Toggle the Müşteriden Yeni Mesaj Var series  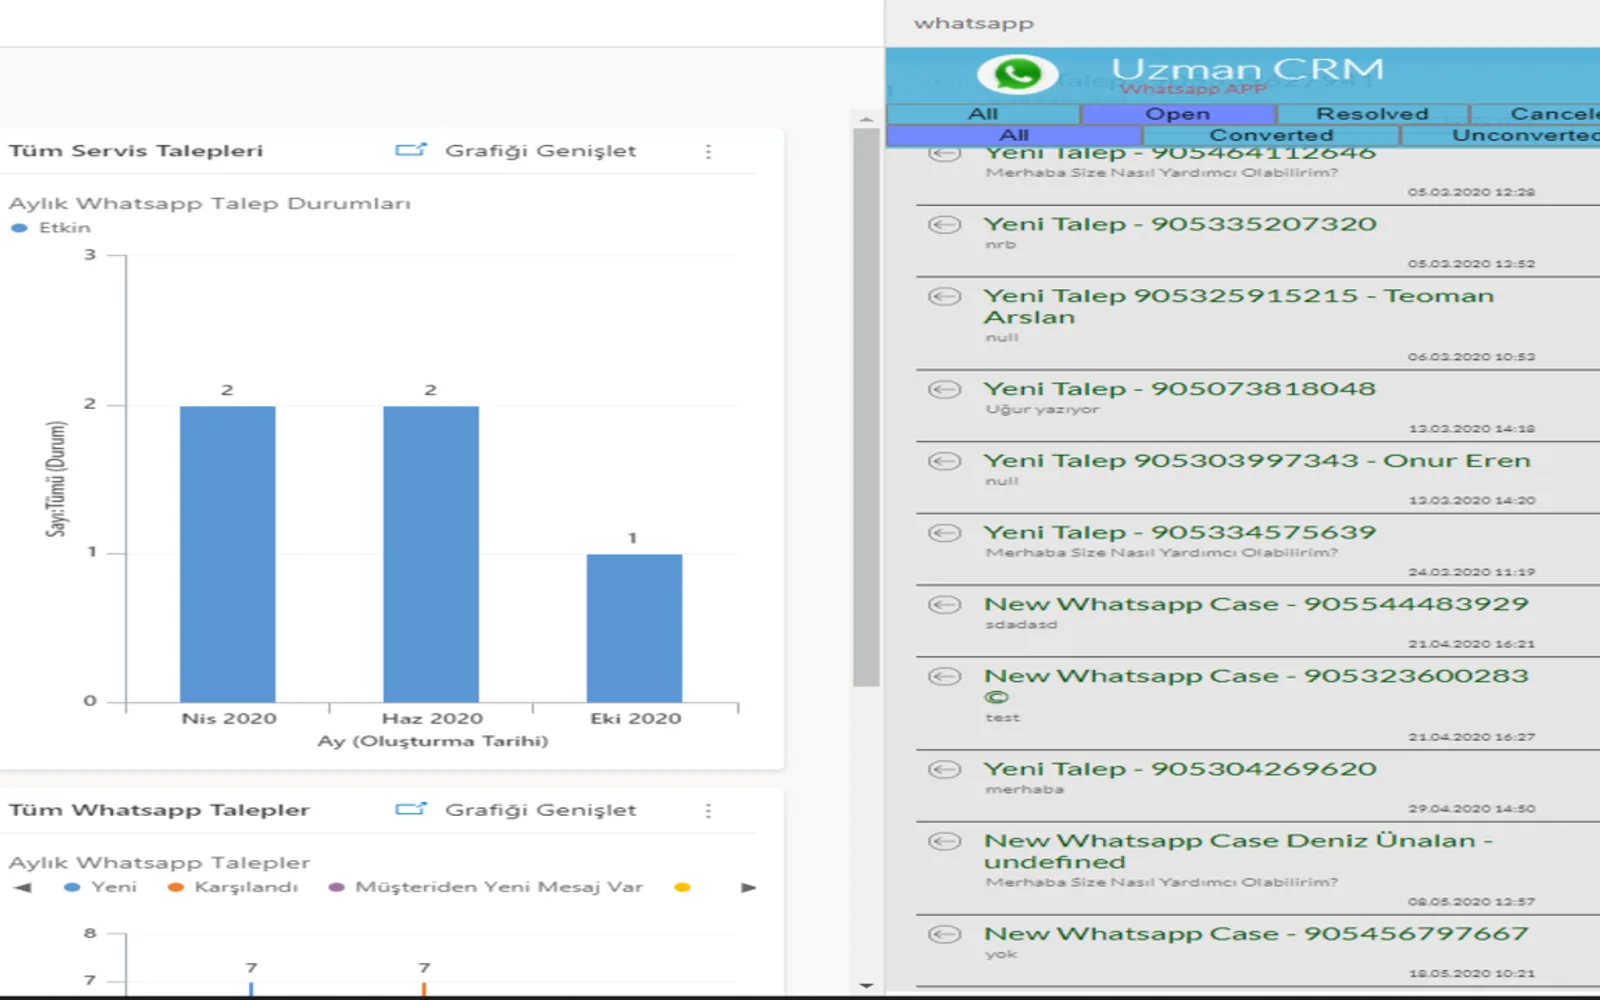click(x=486, y=887)
